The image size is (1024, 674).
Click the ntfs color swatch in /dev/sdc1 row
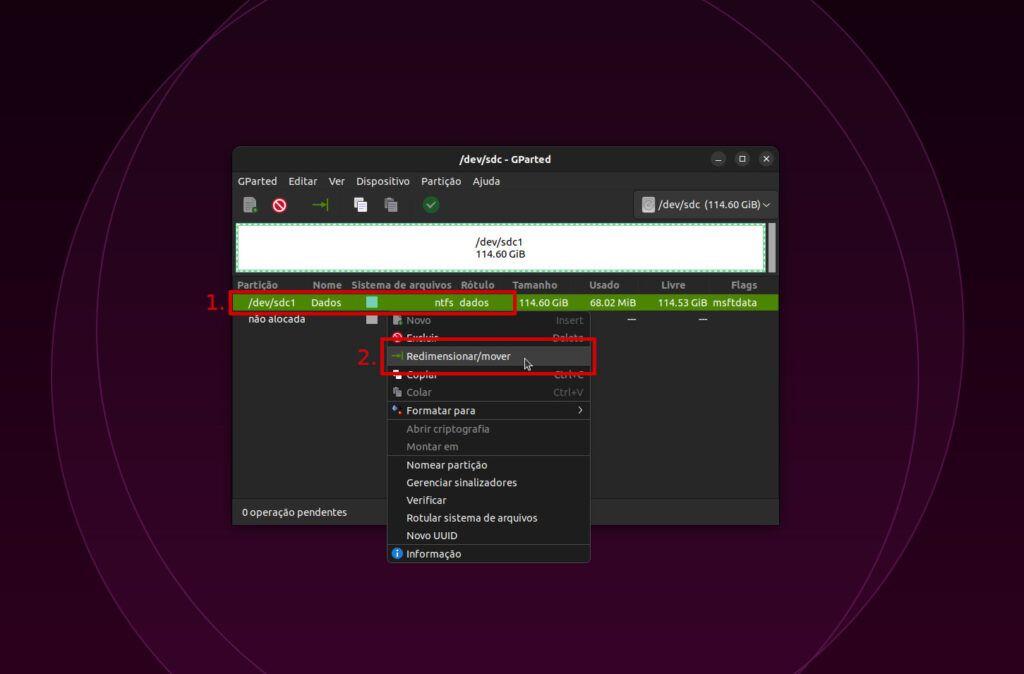[x=372, y=302]
